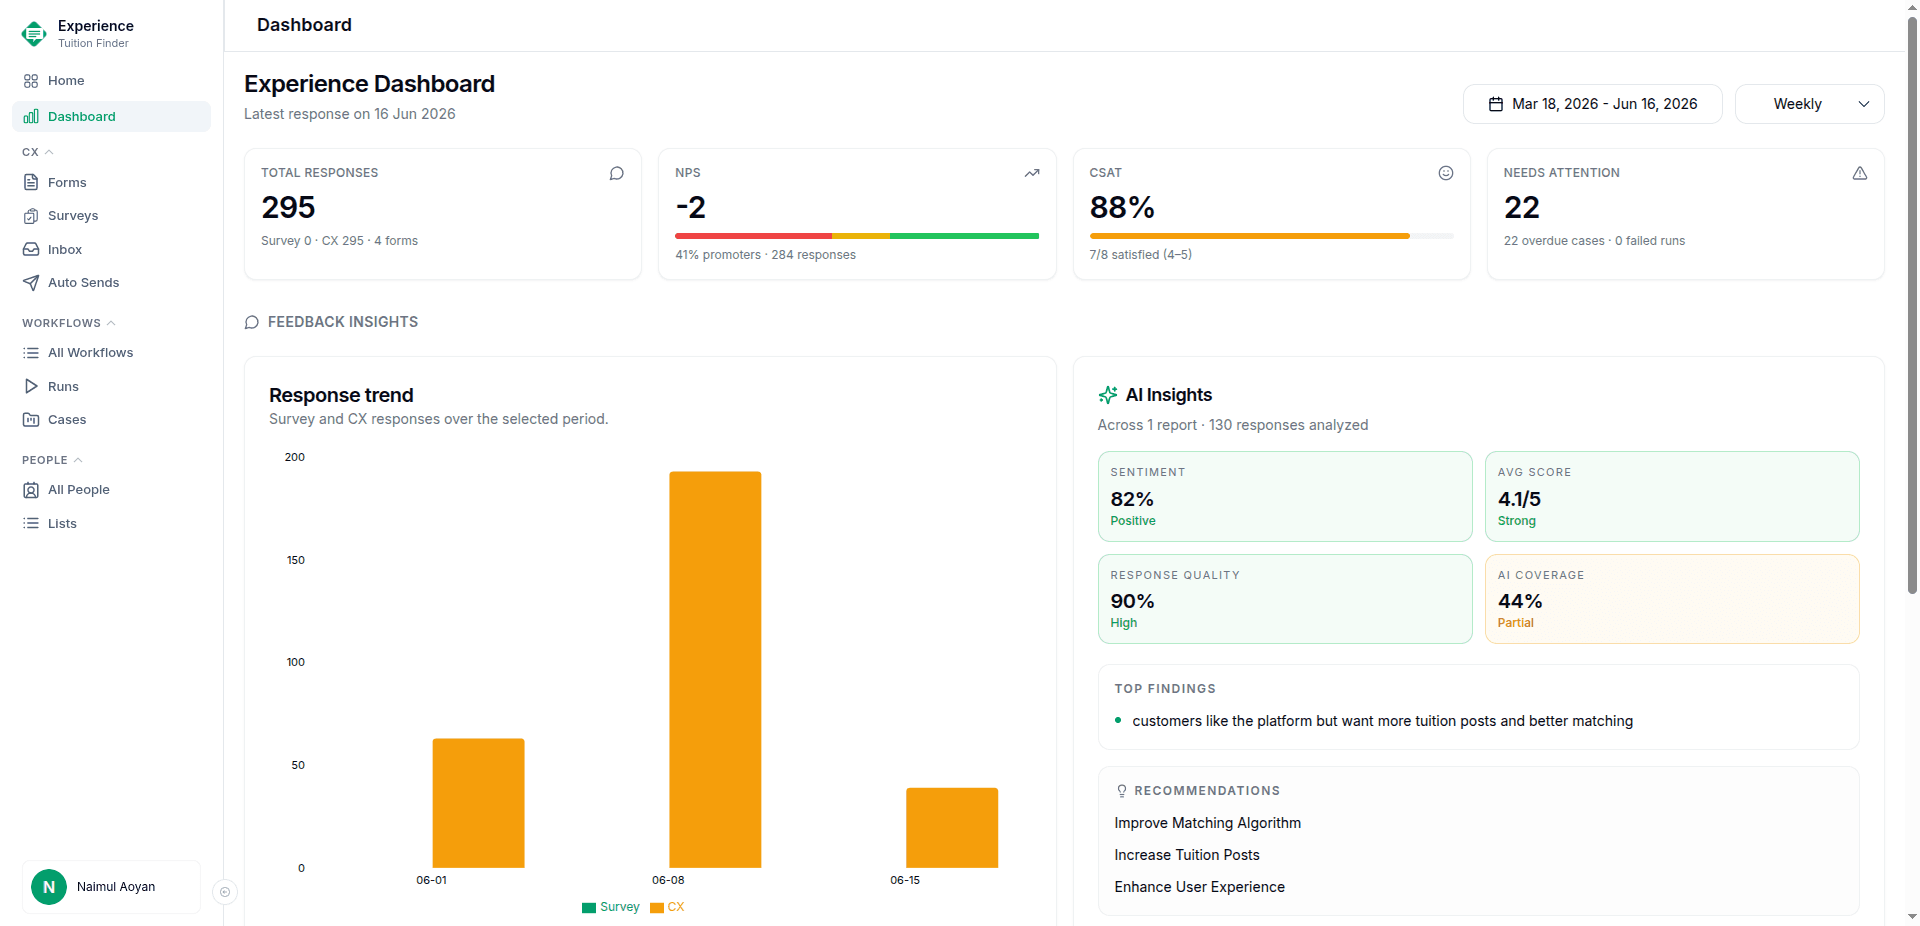Click the Auto Sends paper plane icon
Image resolution: width=1920 pixels, height=926 pixels.
point(31,283)
